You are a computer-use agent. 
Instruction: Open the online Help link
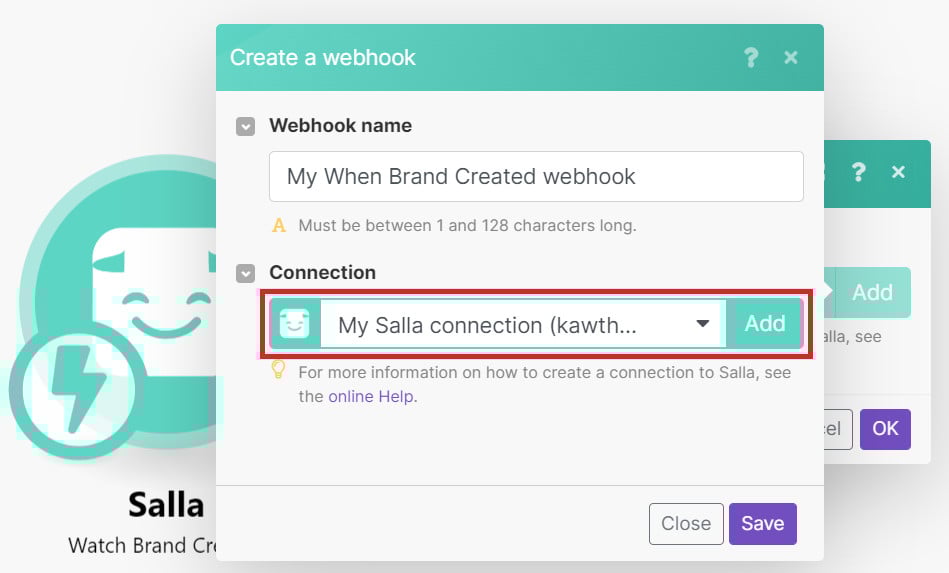pos(372,396)
